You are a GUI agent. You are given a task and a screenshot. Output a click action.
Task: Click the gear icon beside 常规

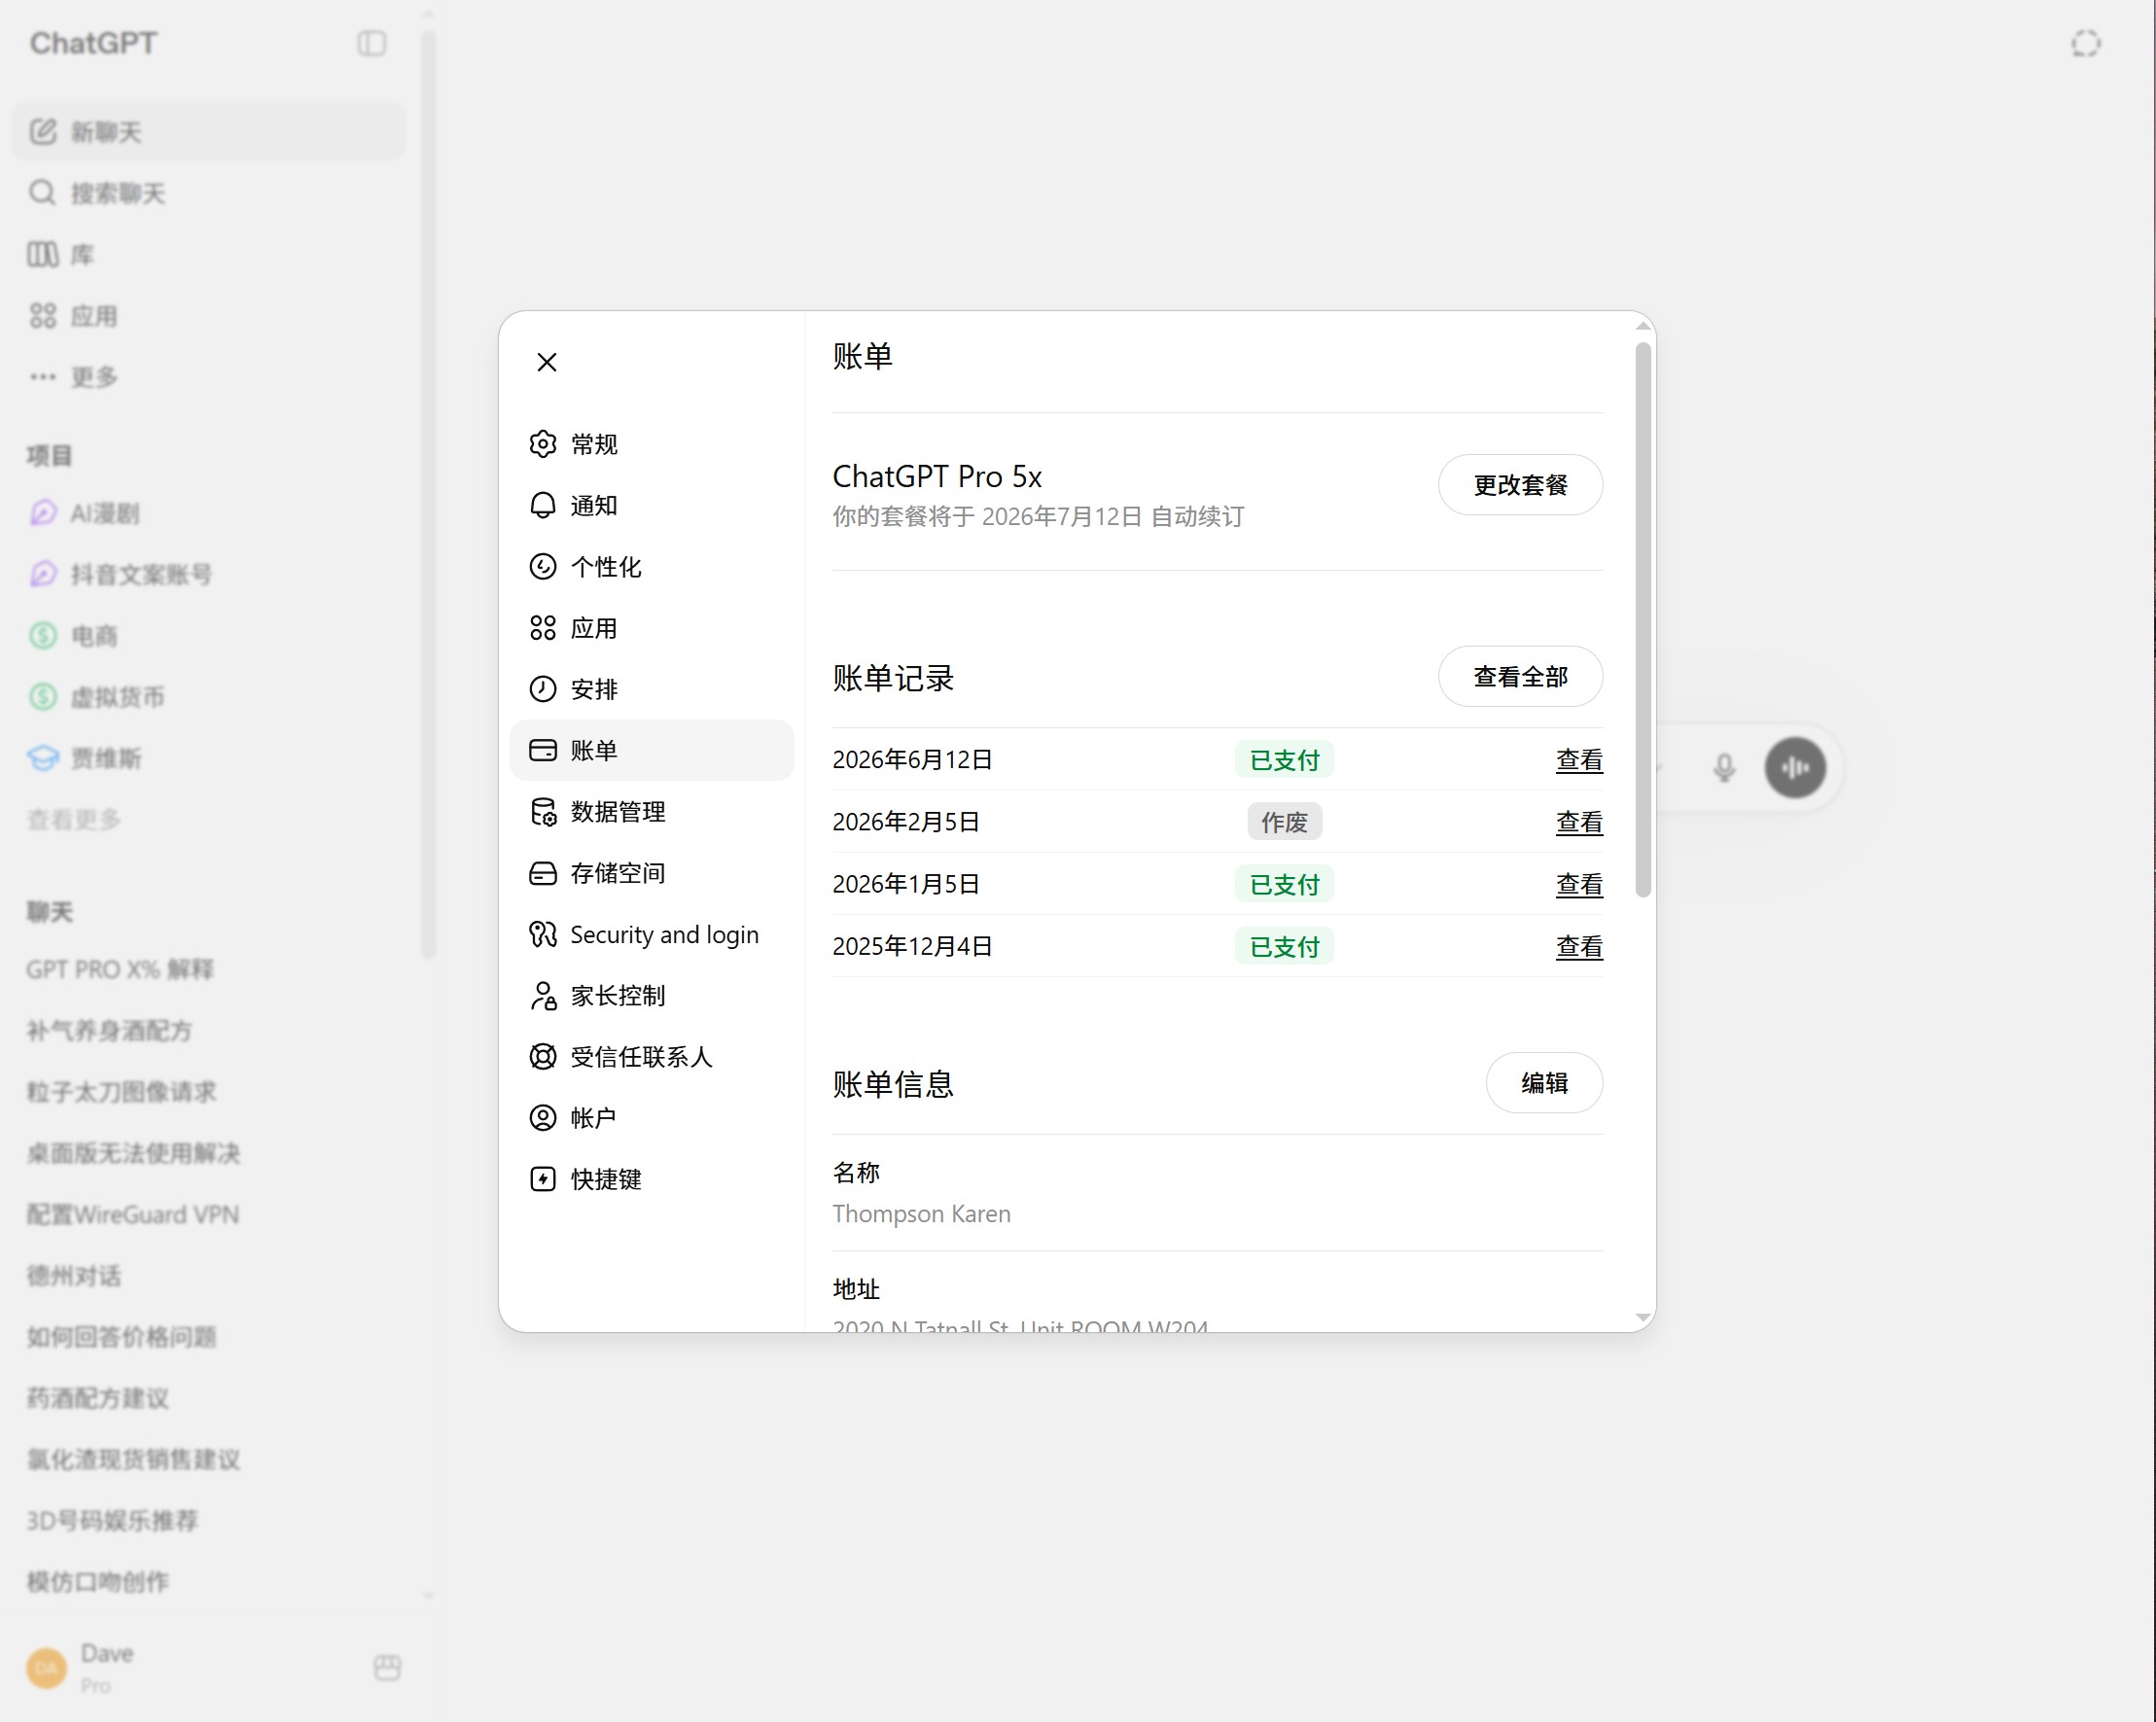pos(542,444)
